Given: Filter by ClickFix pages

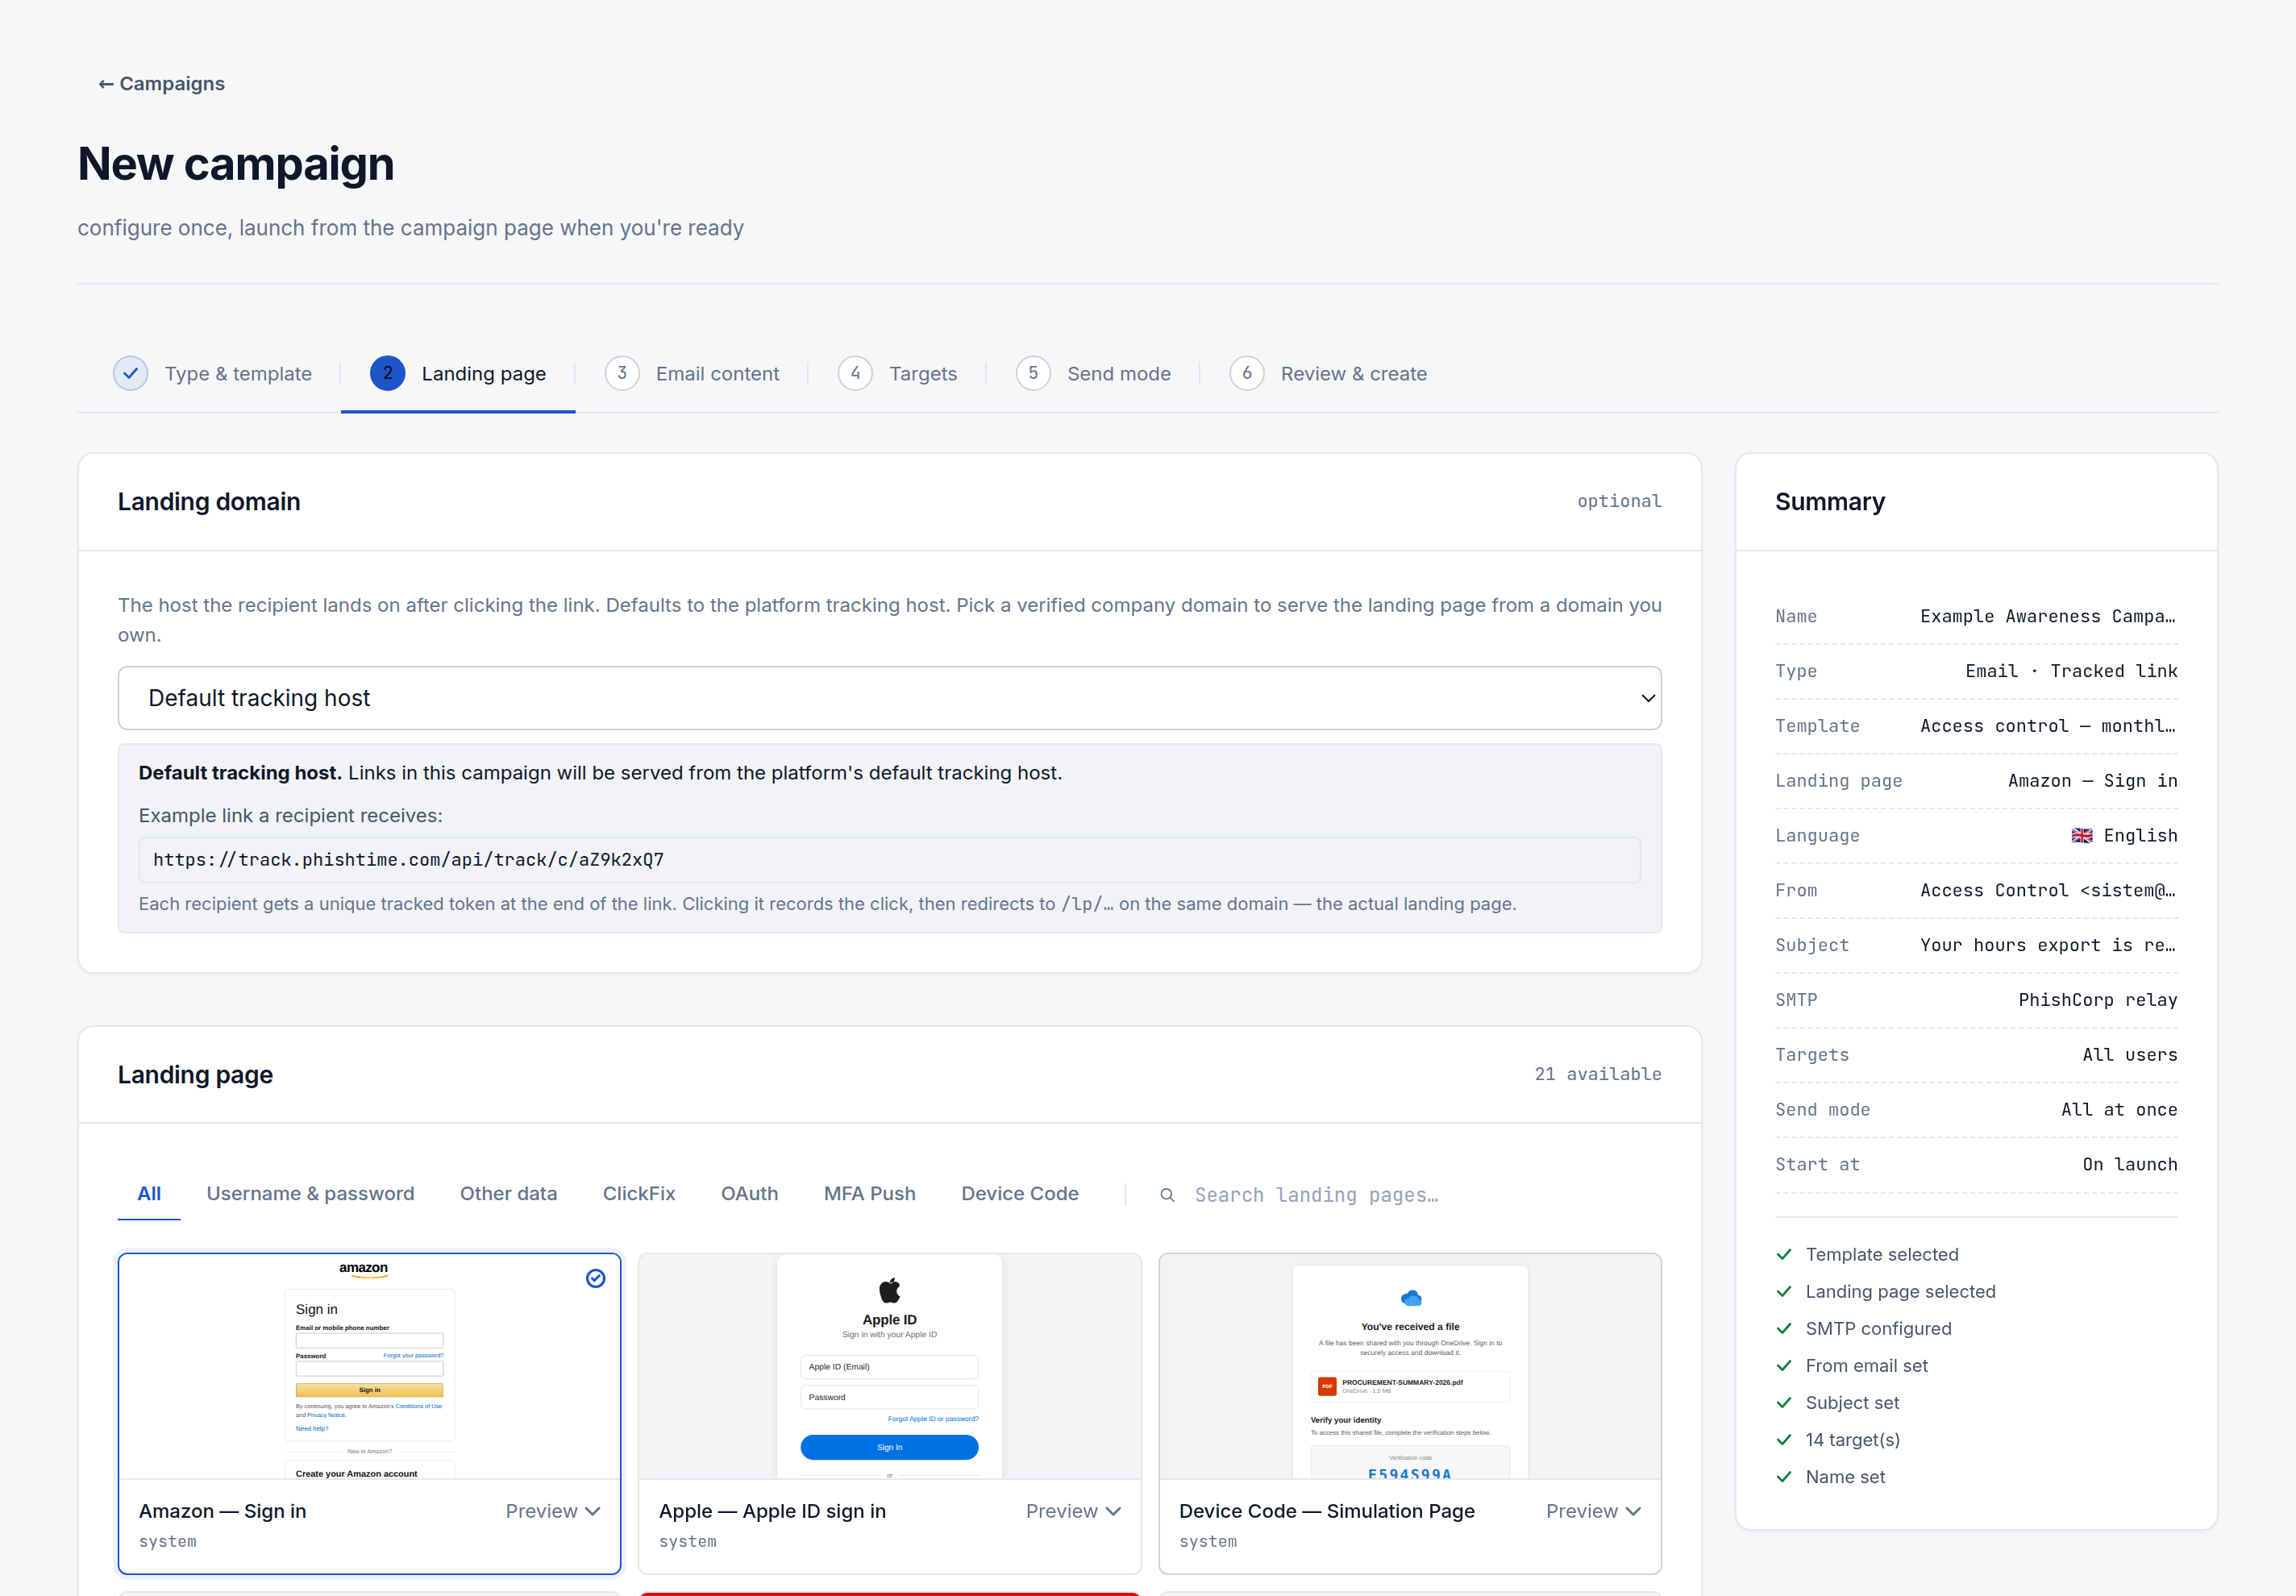Looking at the screenshot, I should pyautogui.click(x=639, y=1194).
